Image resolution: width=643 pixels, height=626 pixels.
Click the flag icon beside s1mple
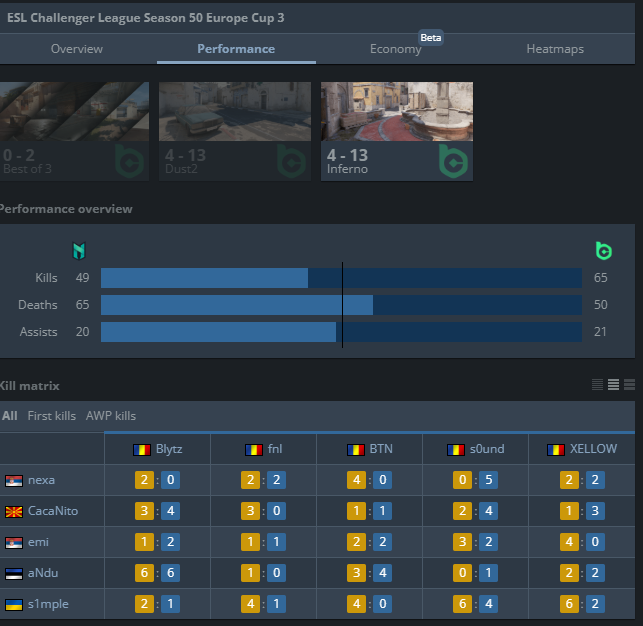(14, 604)
